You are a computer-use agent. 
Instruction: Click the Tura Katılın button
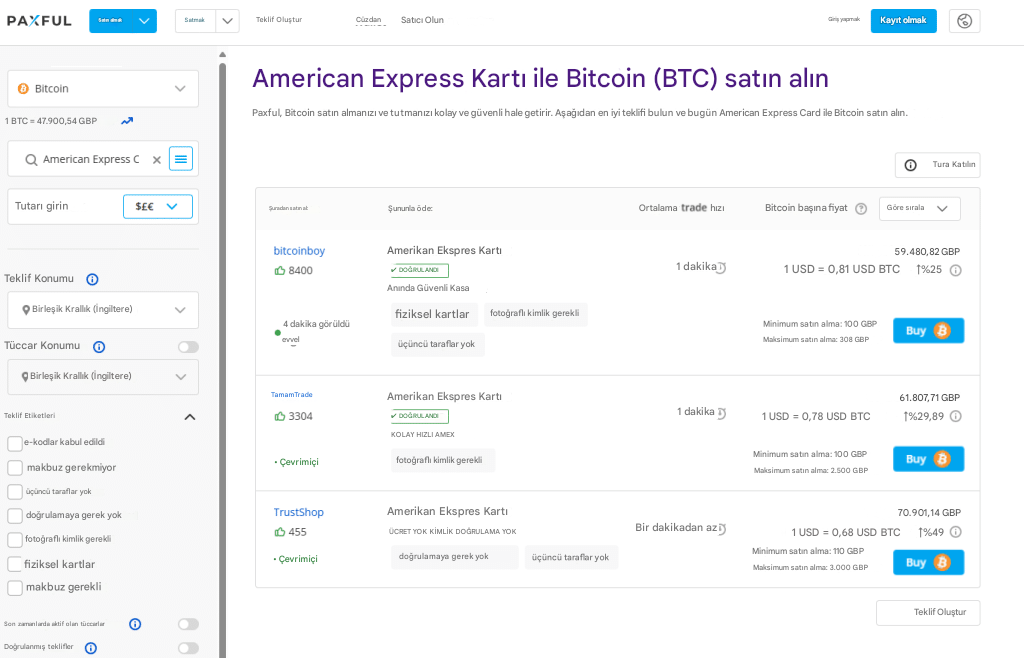(x=937, y=165)
